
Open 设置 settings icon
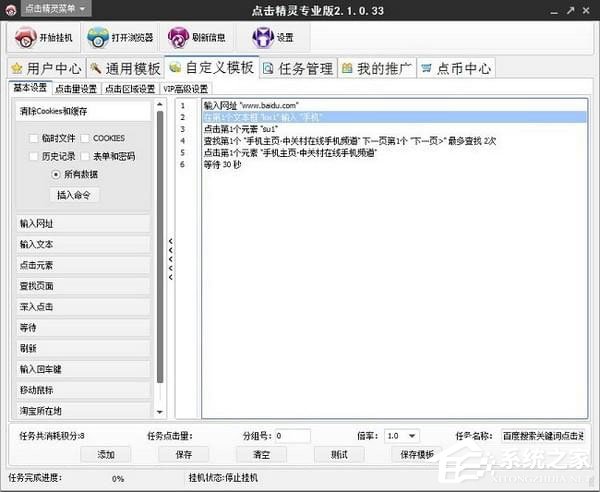(263, 37)
